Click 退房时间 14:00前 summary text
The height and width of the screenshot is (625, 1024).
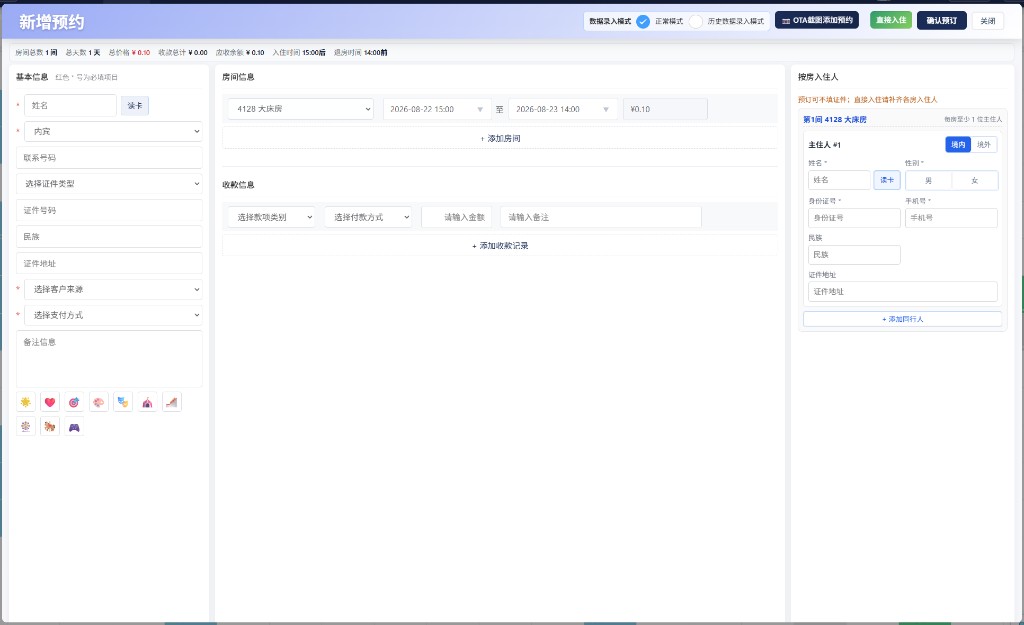point(360,52)
